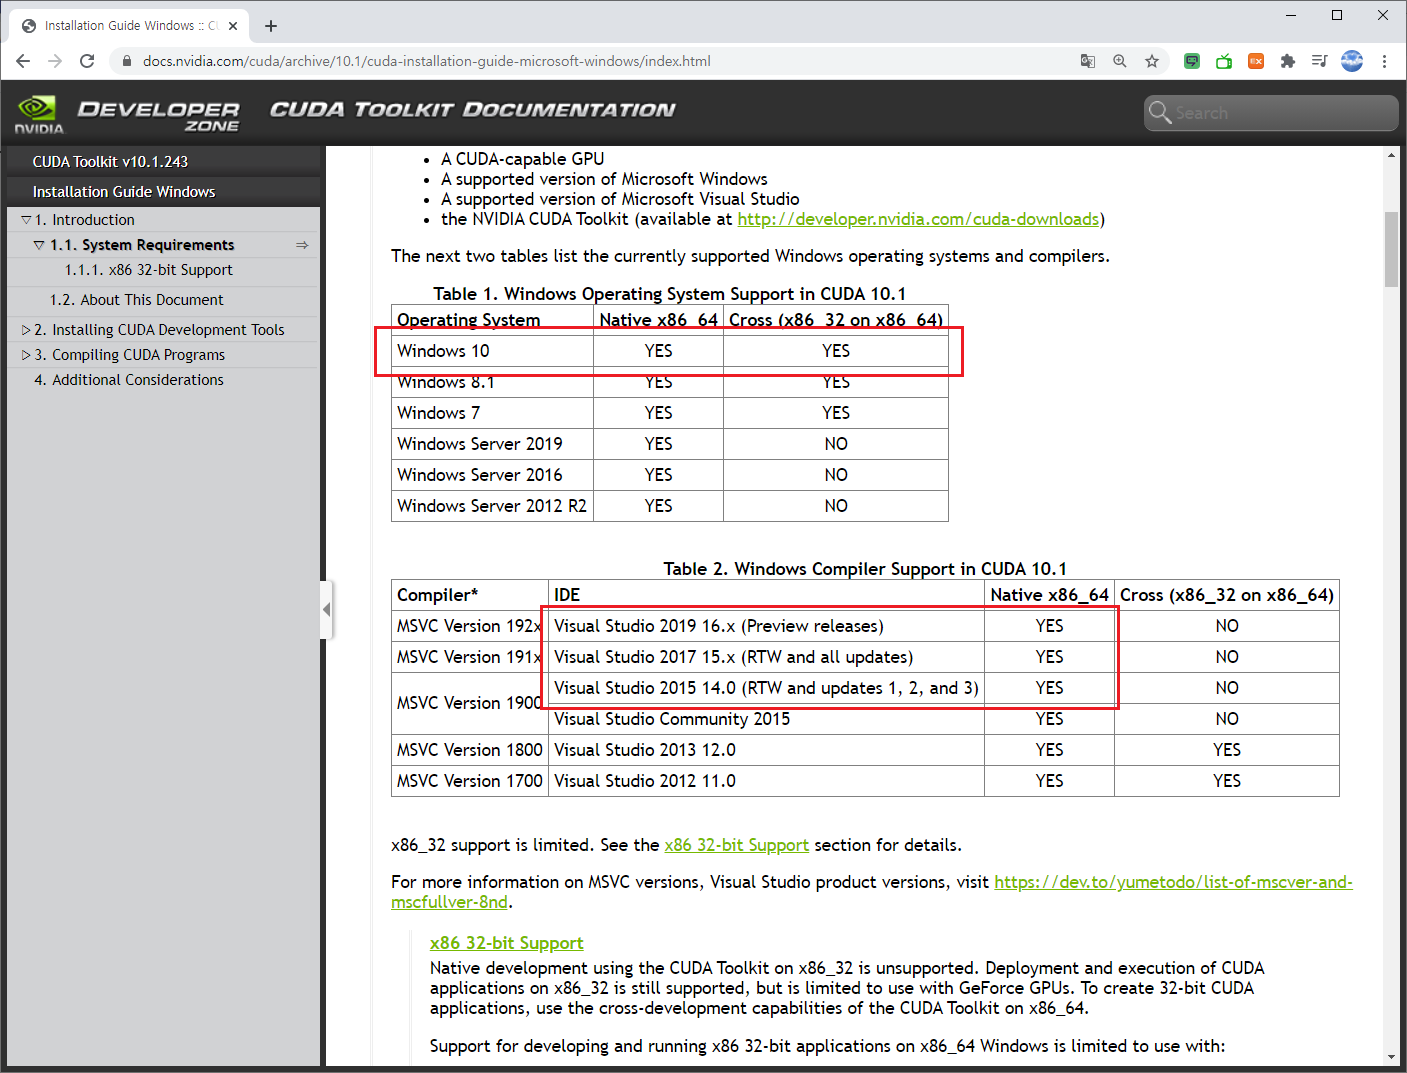Select the Installation Guide Windows browser tab
The height and width of the screenshot is (1073, 1407).
coord(130,26)
